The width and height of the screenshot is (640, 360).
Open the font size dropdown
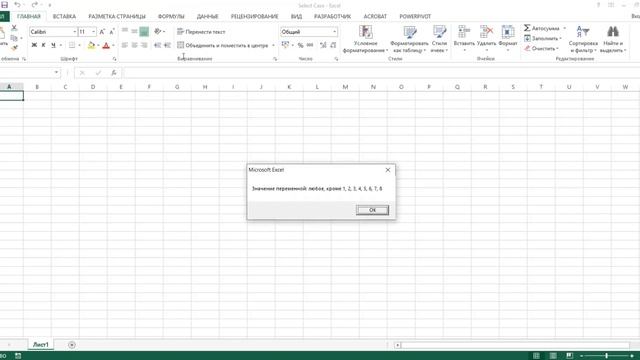[x=93, y=31]
